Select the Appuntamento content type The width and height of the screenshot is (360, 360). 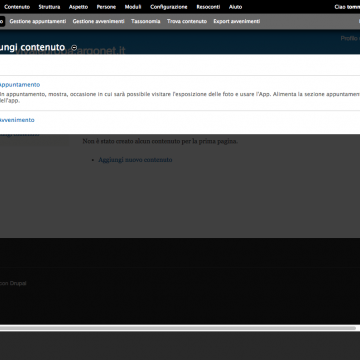(x=20, y=85)
